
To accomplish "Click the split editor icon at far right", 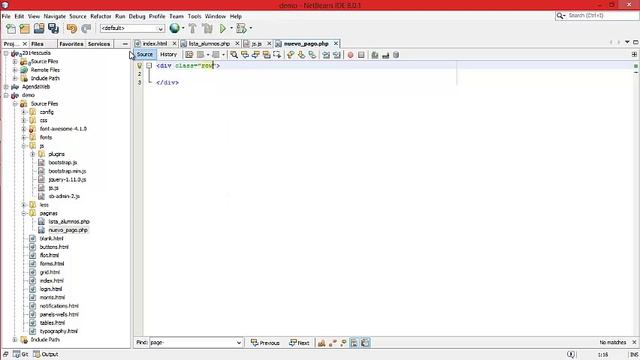I will click(634, 54).
